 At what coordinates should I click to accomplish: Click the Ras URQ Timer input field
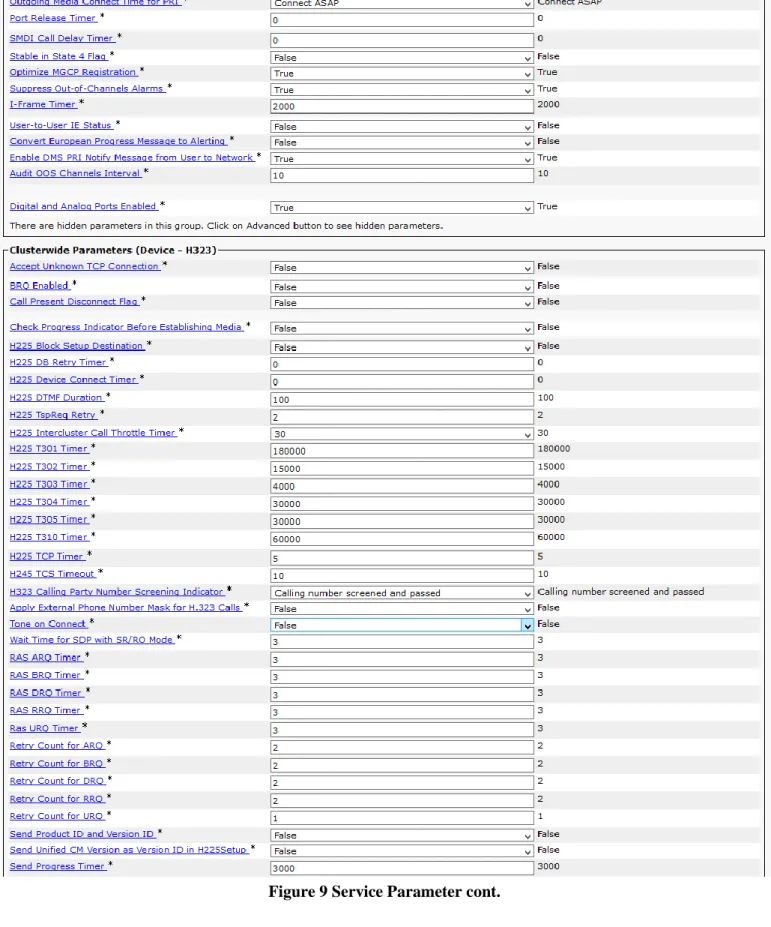pyautogui.click(x=402, y=730)
